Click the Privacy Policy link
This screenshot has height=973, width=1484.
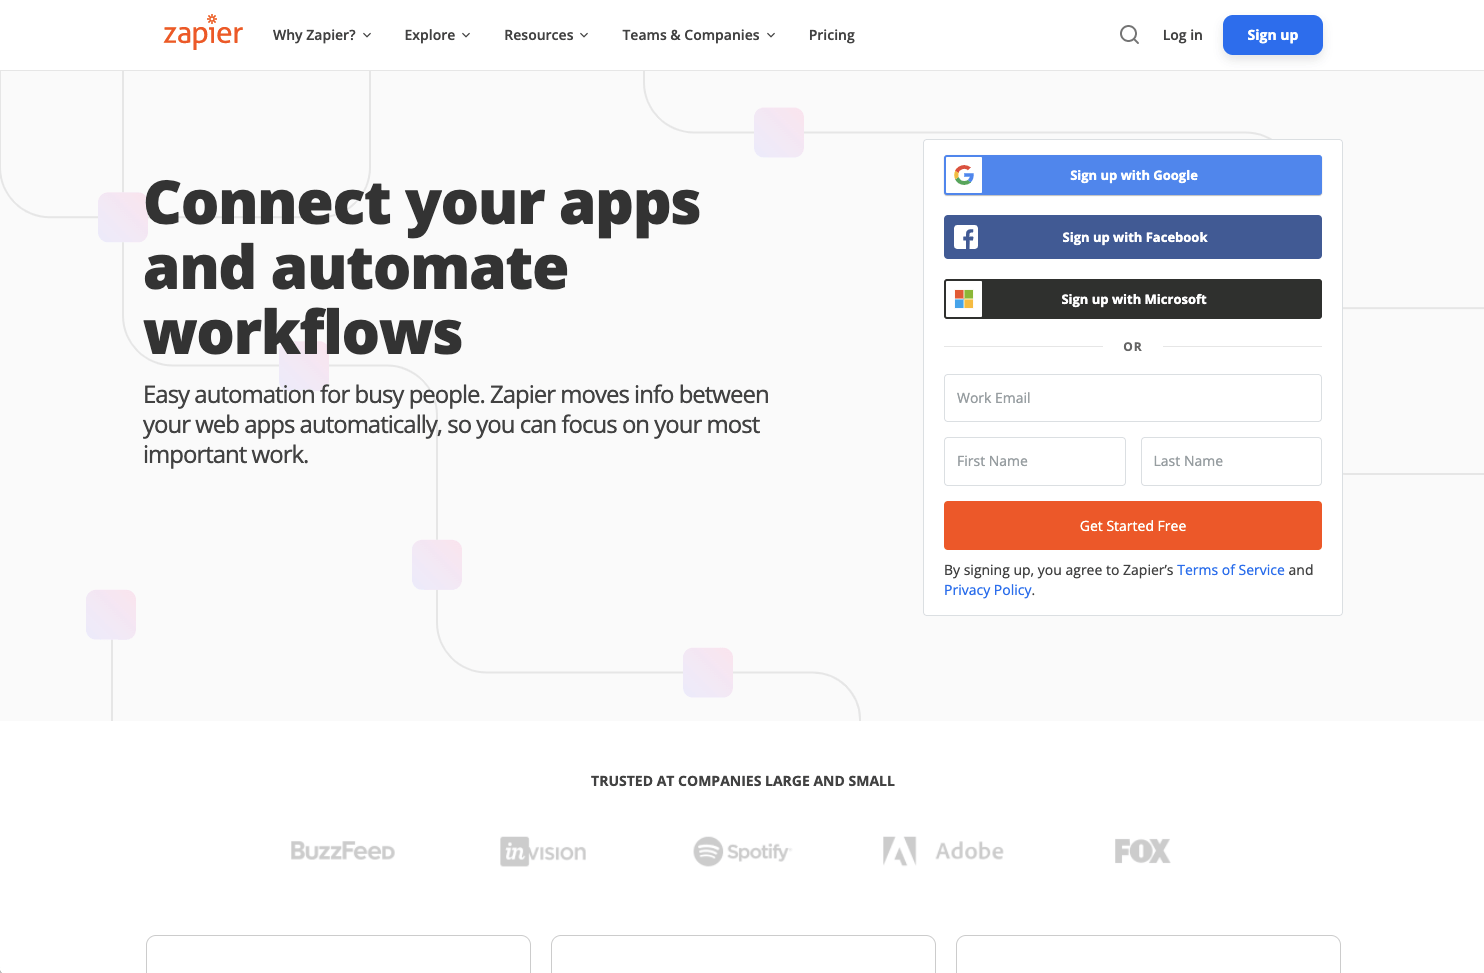[x=987, y=589]
